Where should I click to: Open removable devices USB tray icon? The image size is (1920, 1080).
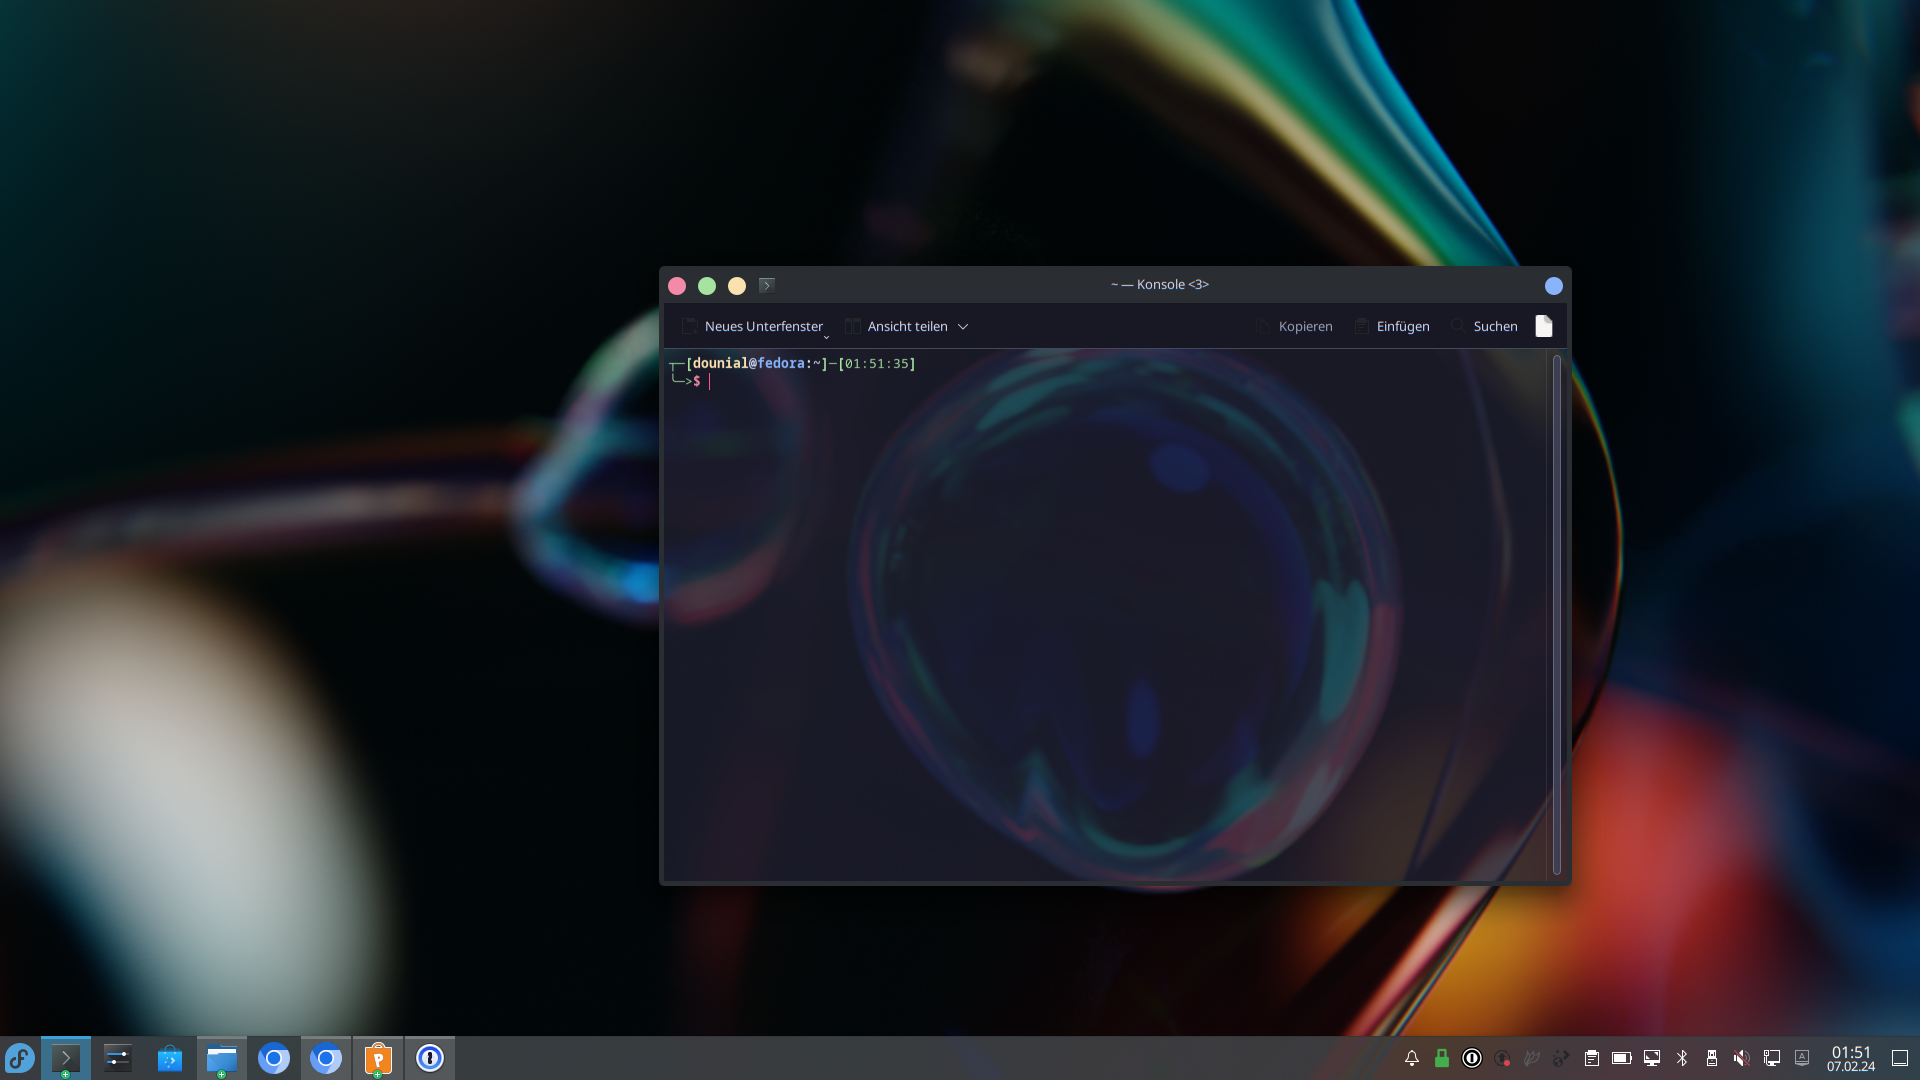pos(1712,1058)
